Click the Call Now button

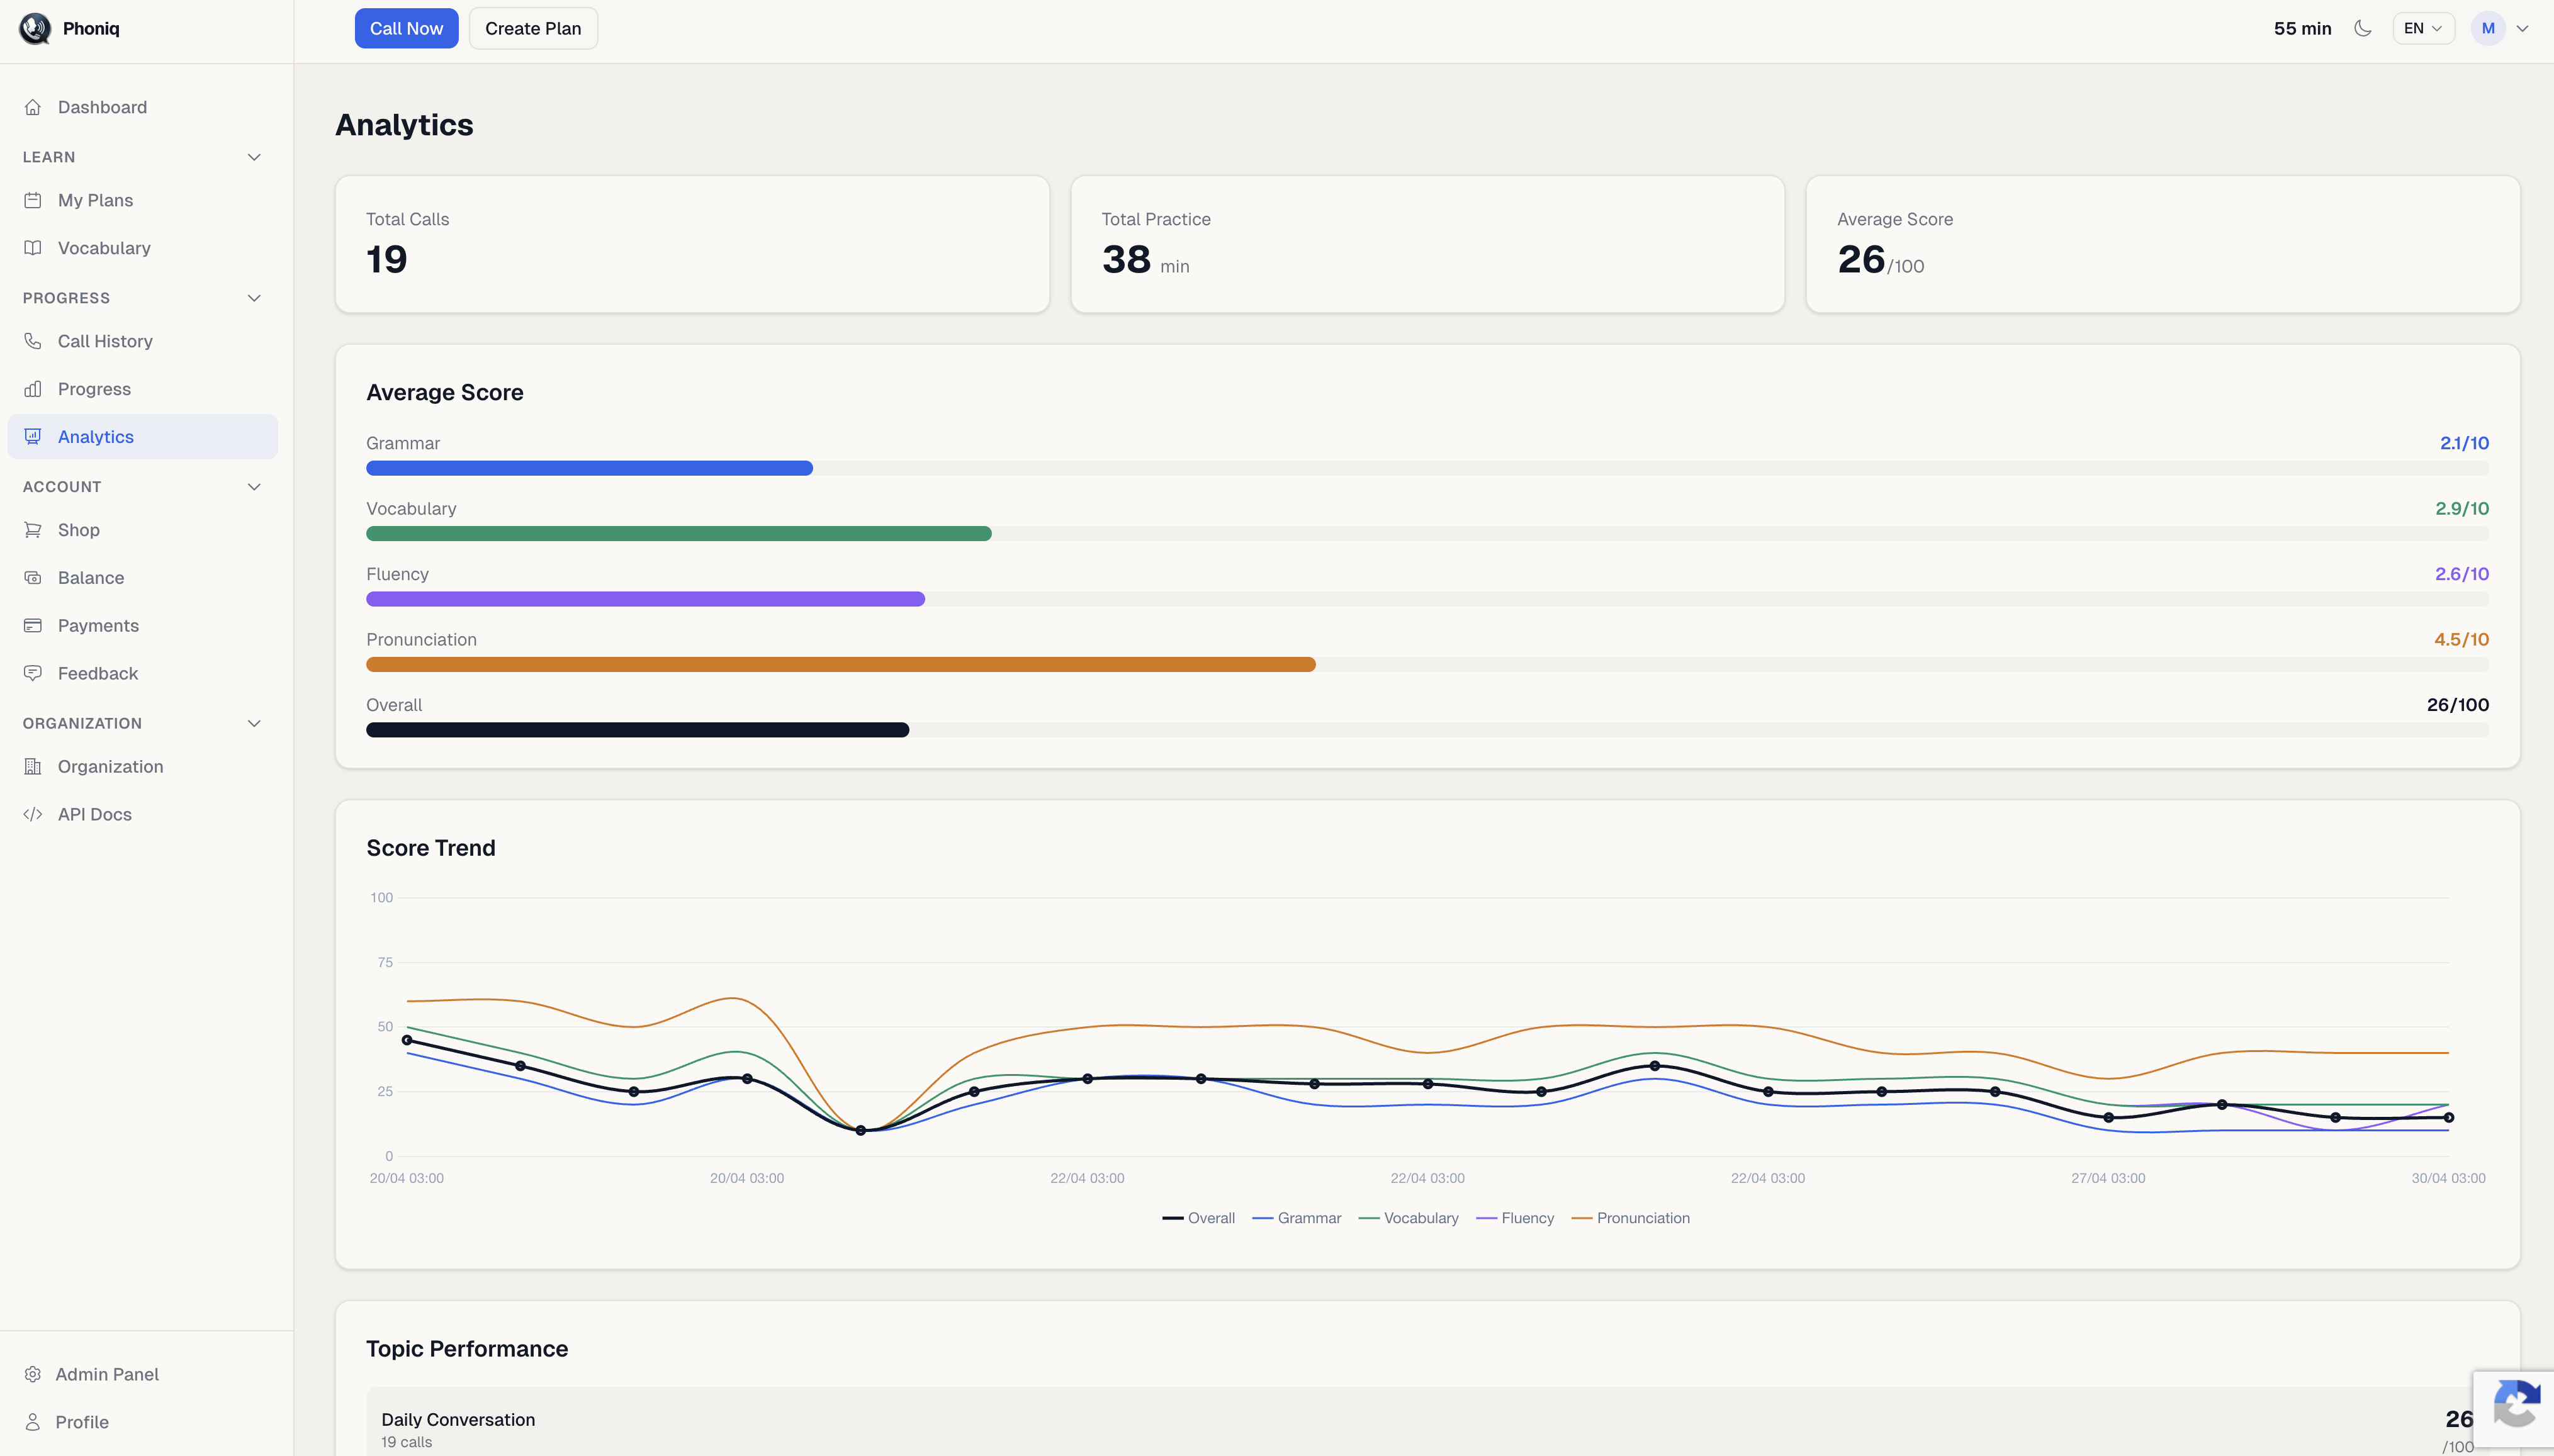pos(406,28)
